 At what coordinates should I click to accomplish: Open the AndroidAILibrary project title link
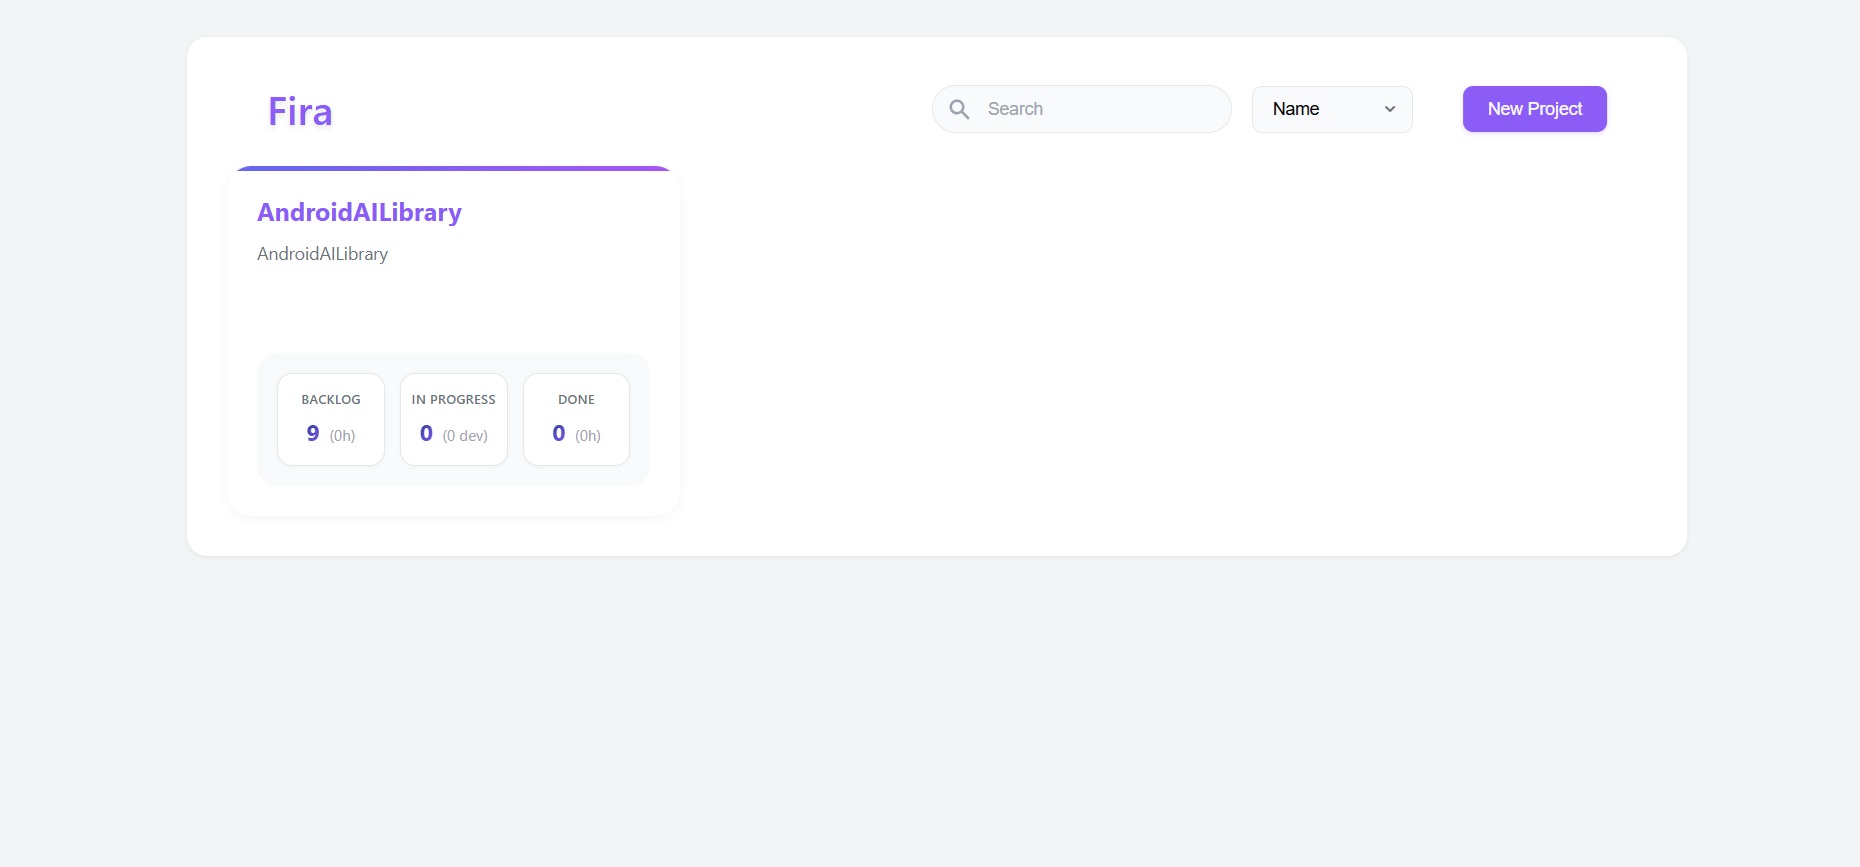coord(359,212)
